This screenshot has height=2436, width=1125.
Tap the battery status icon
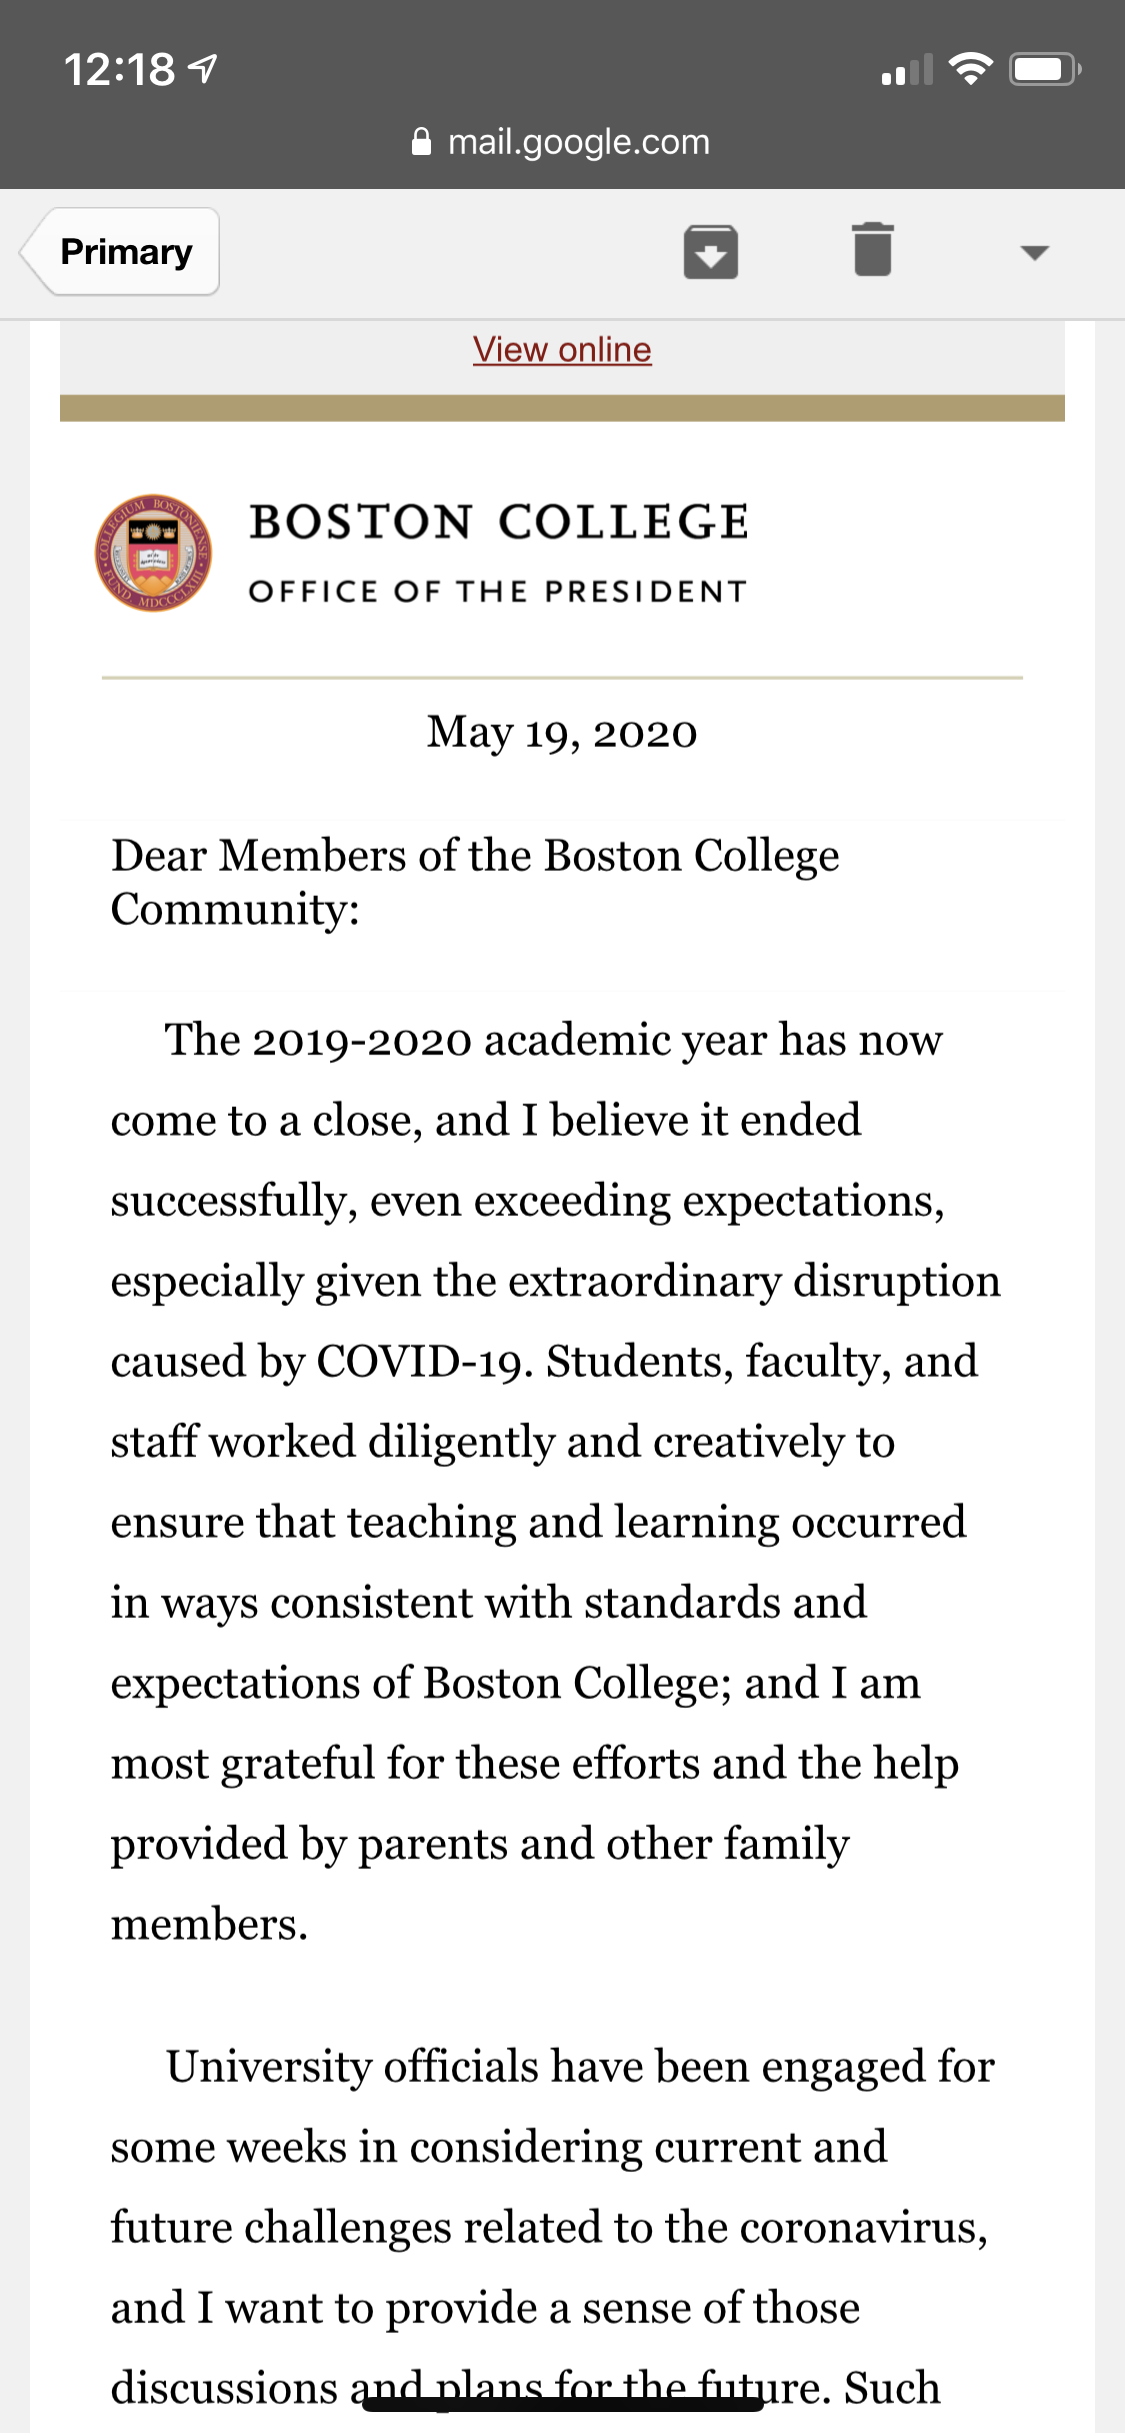(x=1044, y=69)
